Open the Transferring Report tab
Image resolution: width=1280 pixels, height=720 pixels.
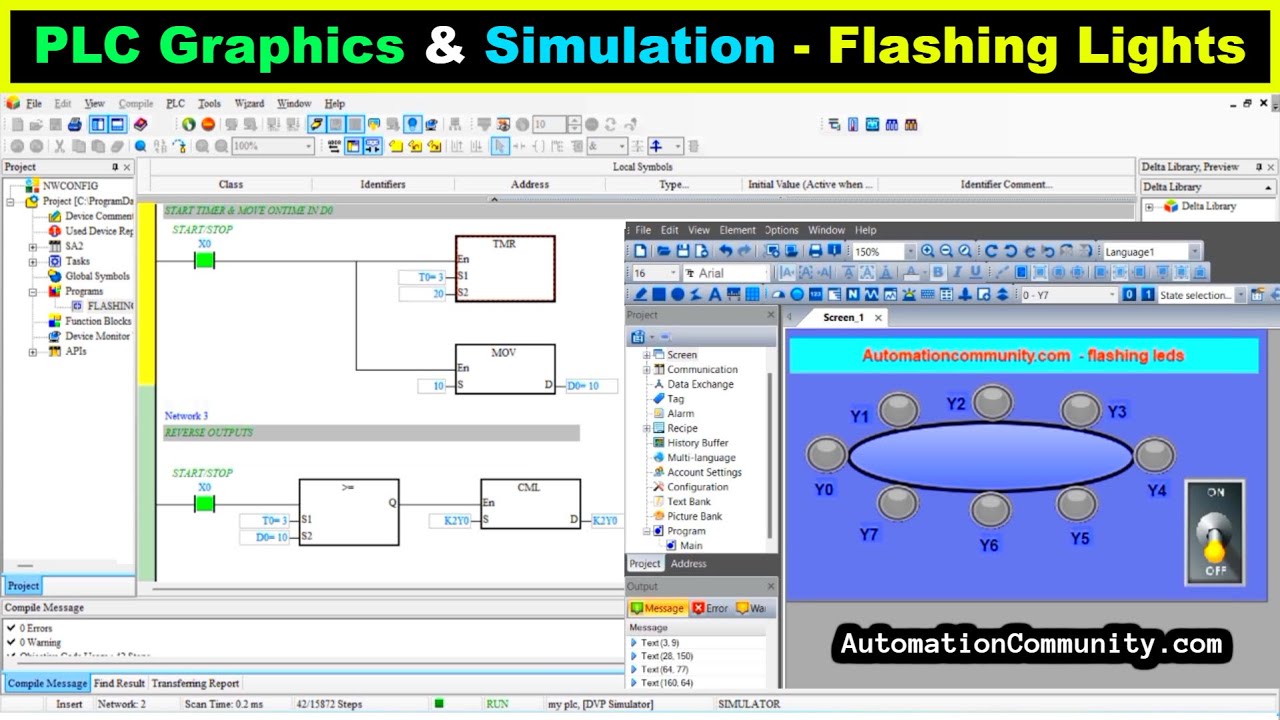point(195,683)
